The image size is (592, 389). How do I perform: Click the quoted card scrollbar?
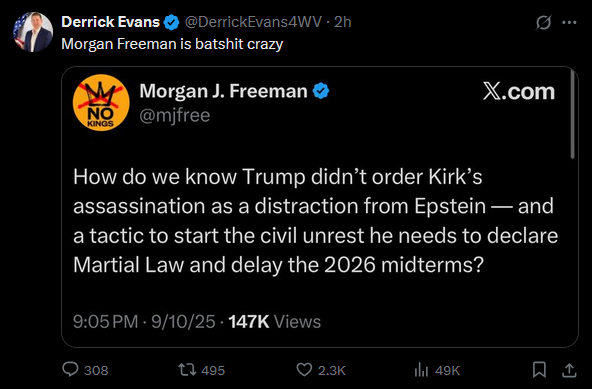click(x=572, y=115)
